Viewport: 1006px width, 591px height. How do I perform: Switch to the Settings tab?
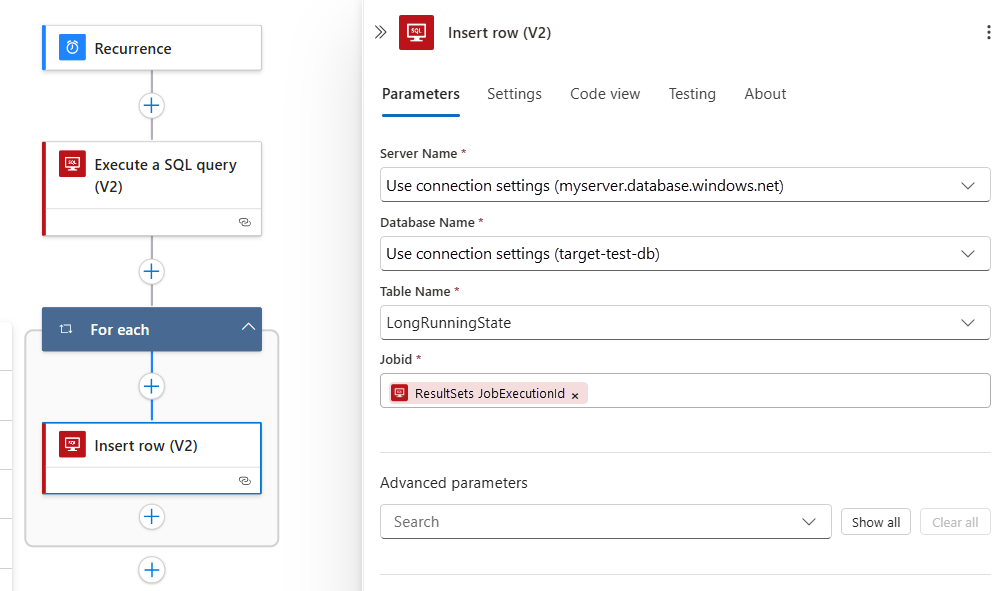[514, 94]
